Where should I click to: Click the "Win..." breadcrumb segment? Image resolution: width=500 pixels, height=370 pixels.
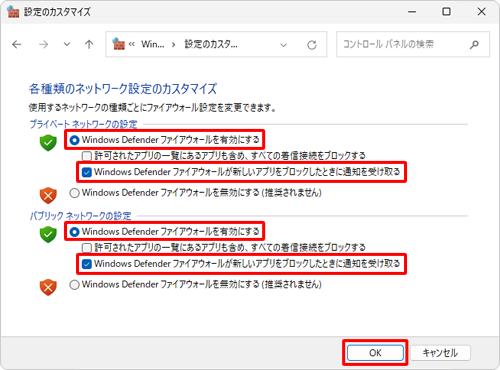point(153,44)
